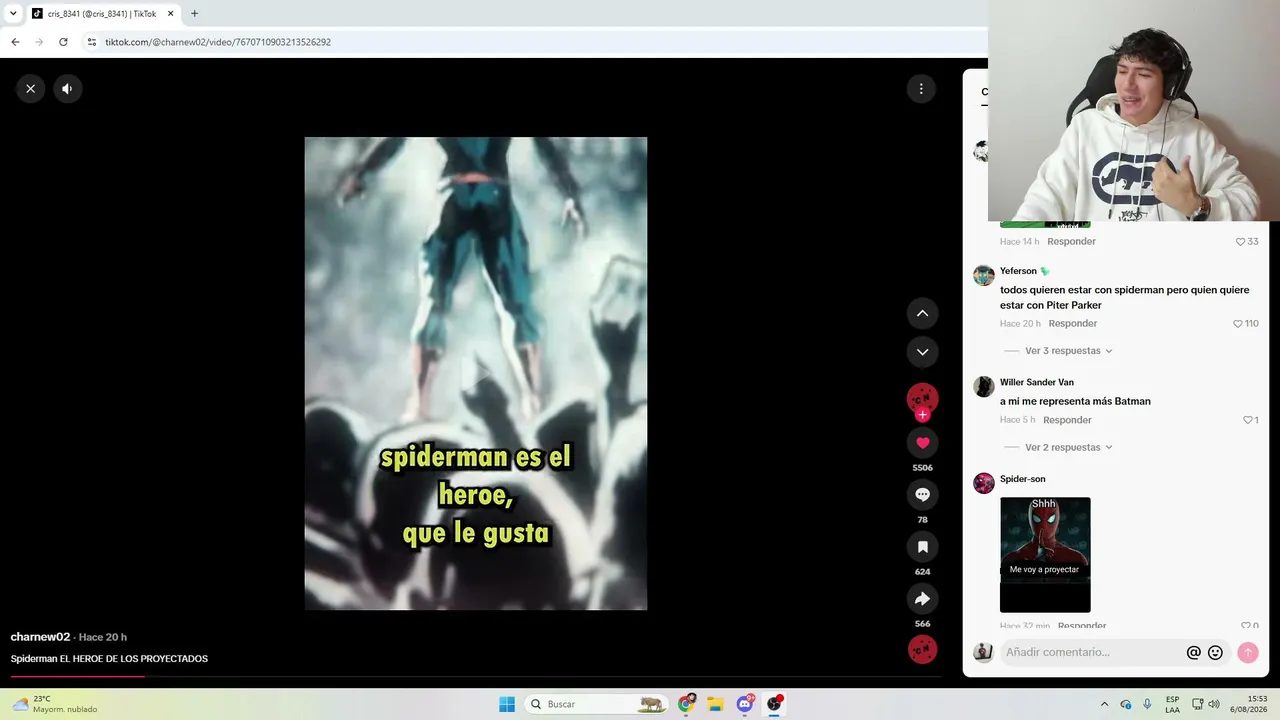Open the charnew02 profile link
Screen dimensions: 1280x720
(x=40, y=637)
